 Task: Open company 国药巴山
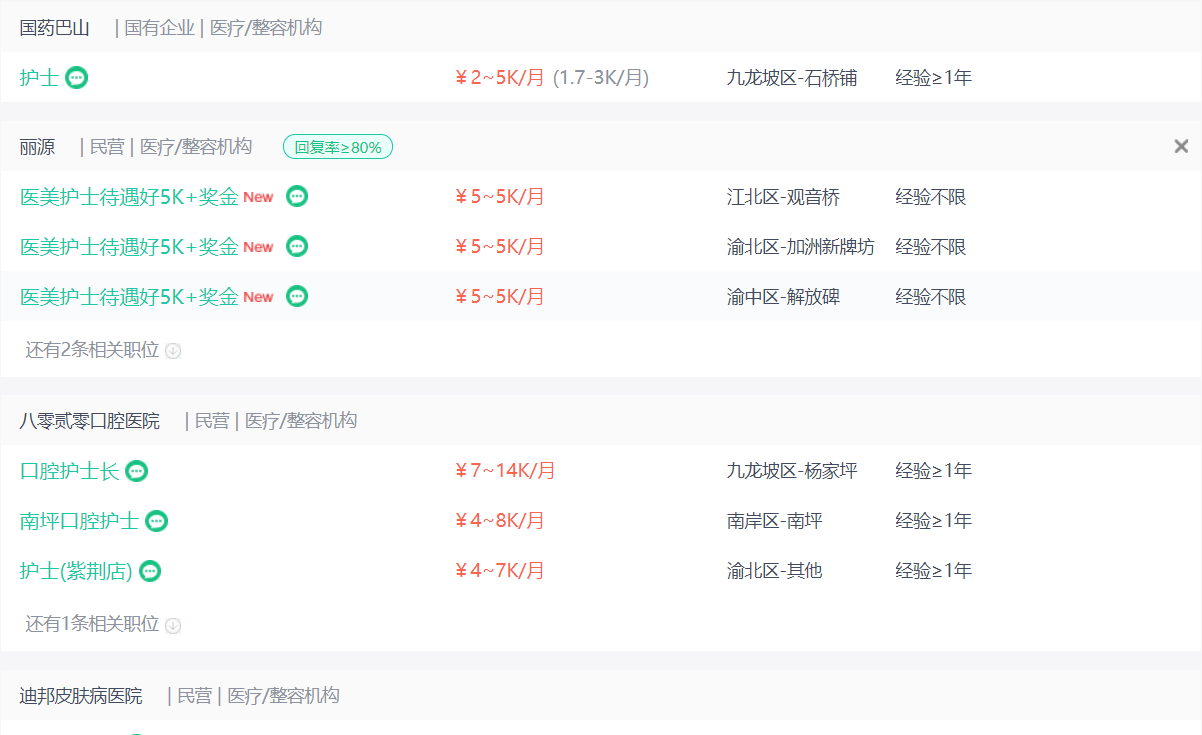tap(55, 28)
